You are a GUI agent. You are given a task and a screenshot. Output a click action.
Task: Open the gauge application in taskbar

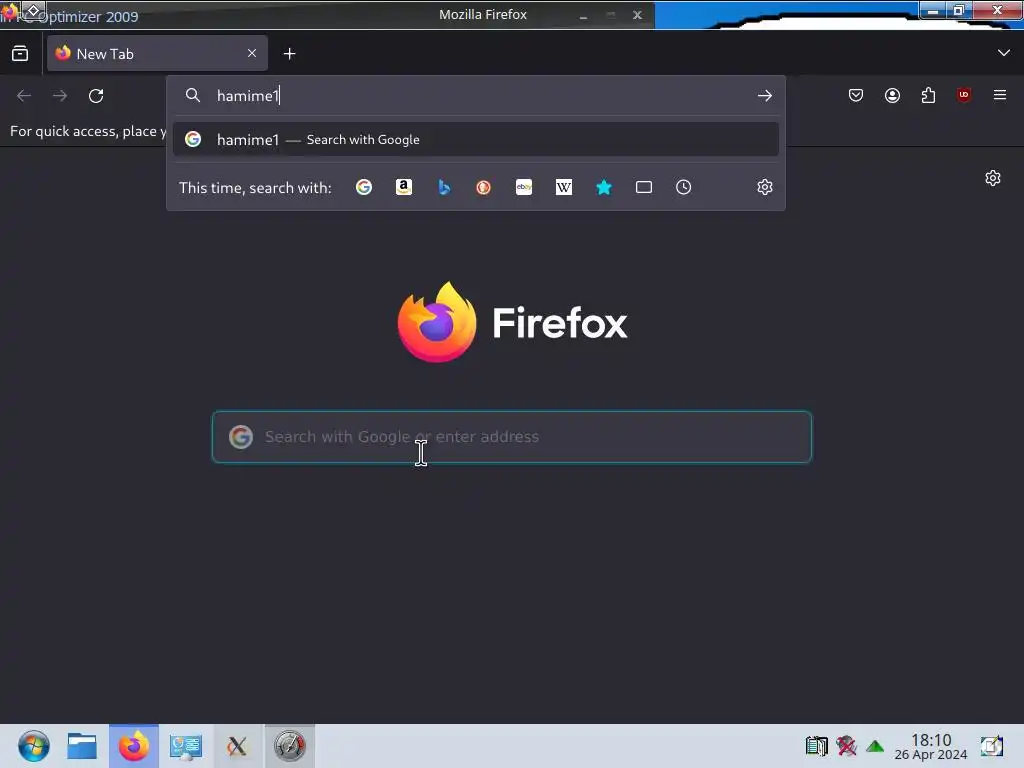coord(289,746)
